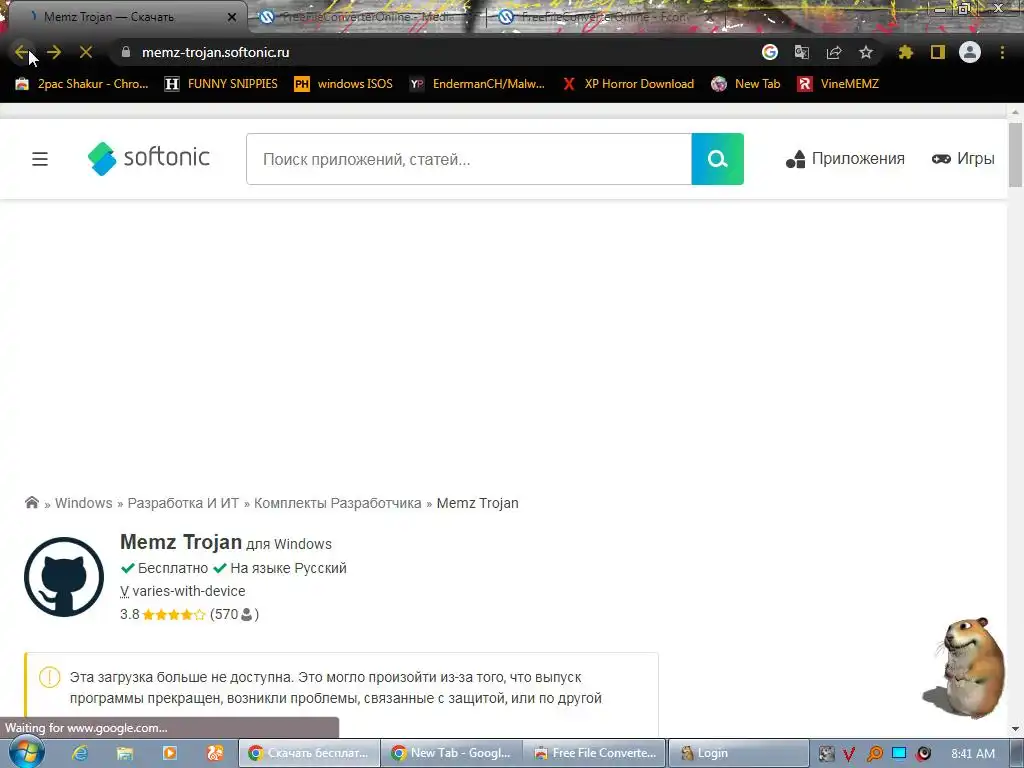Switch to the Скачать бесплат... taskbar window
Screen dimensions: 1024x768
pyautogui.click(x=309, y=753)
